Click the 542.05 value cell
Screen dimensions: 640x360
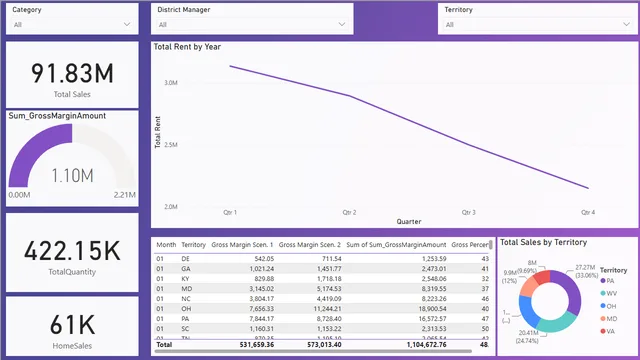264,259
